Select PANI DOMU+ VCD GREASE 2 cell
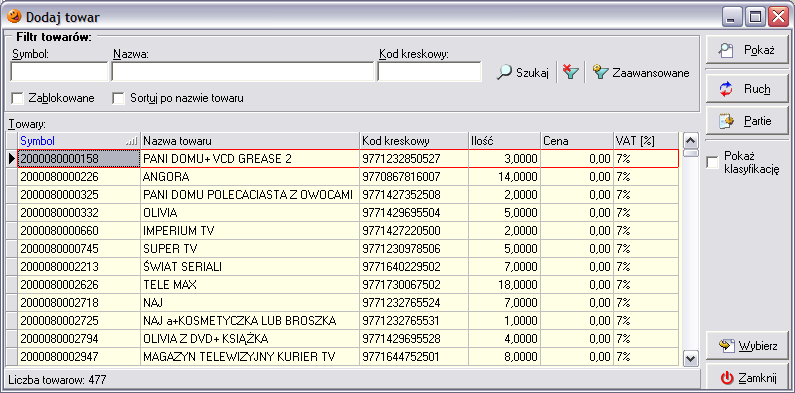Screen dimensions: 795x393 [x=250, y=159]
